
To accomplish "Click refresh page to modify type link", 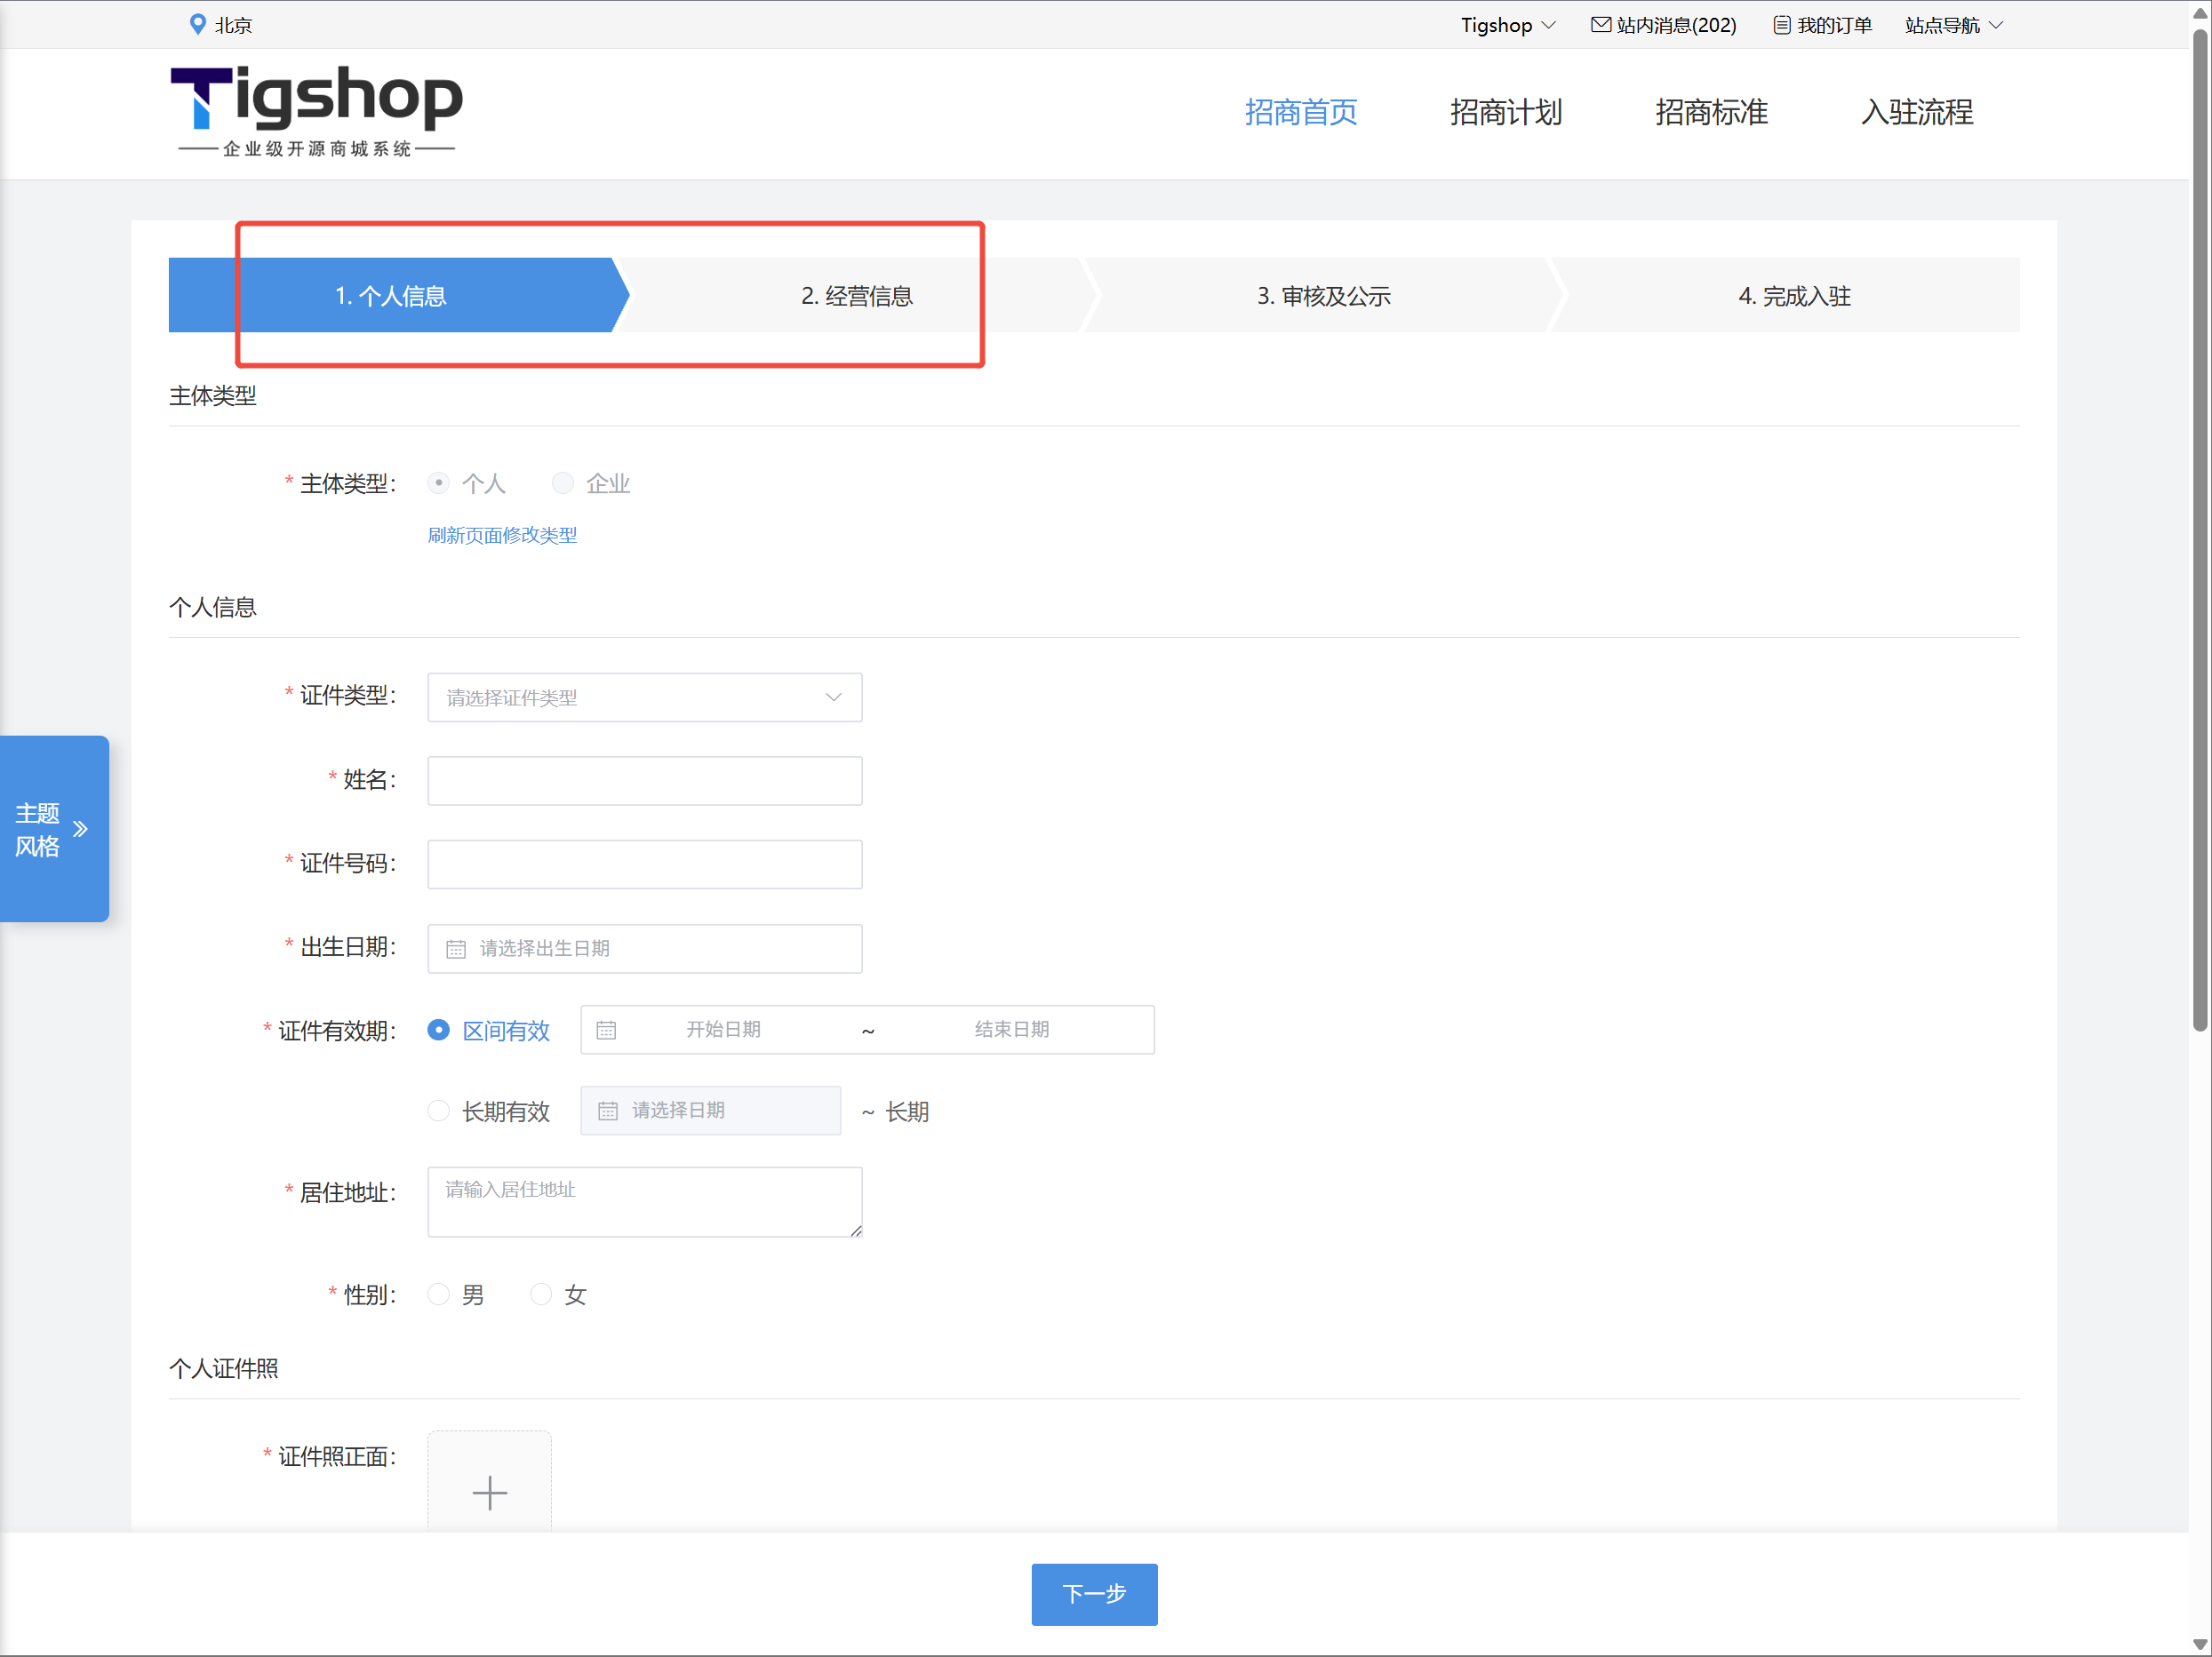I will tap(502, 535).
